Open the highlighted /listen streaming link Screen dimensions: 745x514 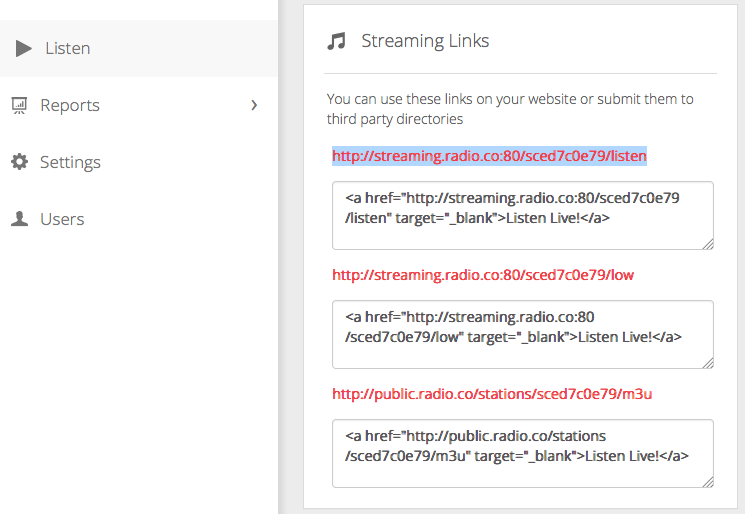[x=489, y=156]
